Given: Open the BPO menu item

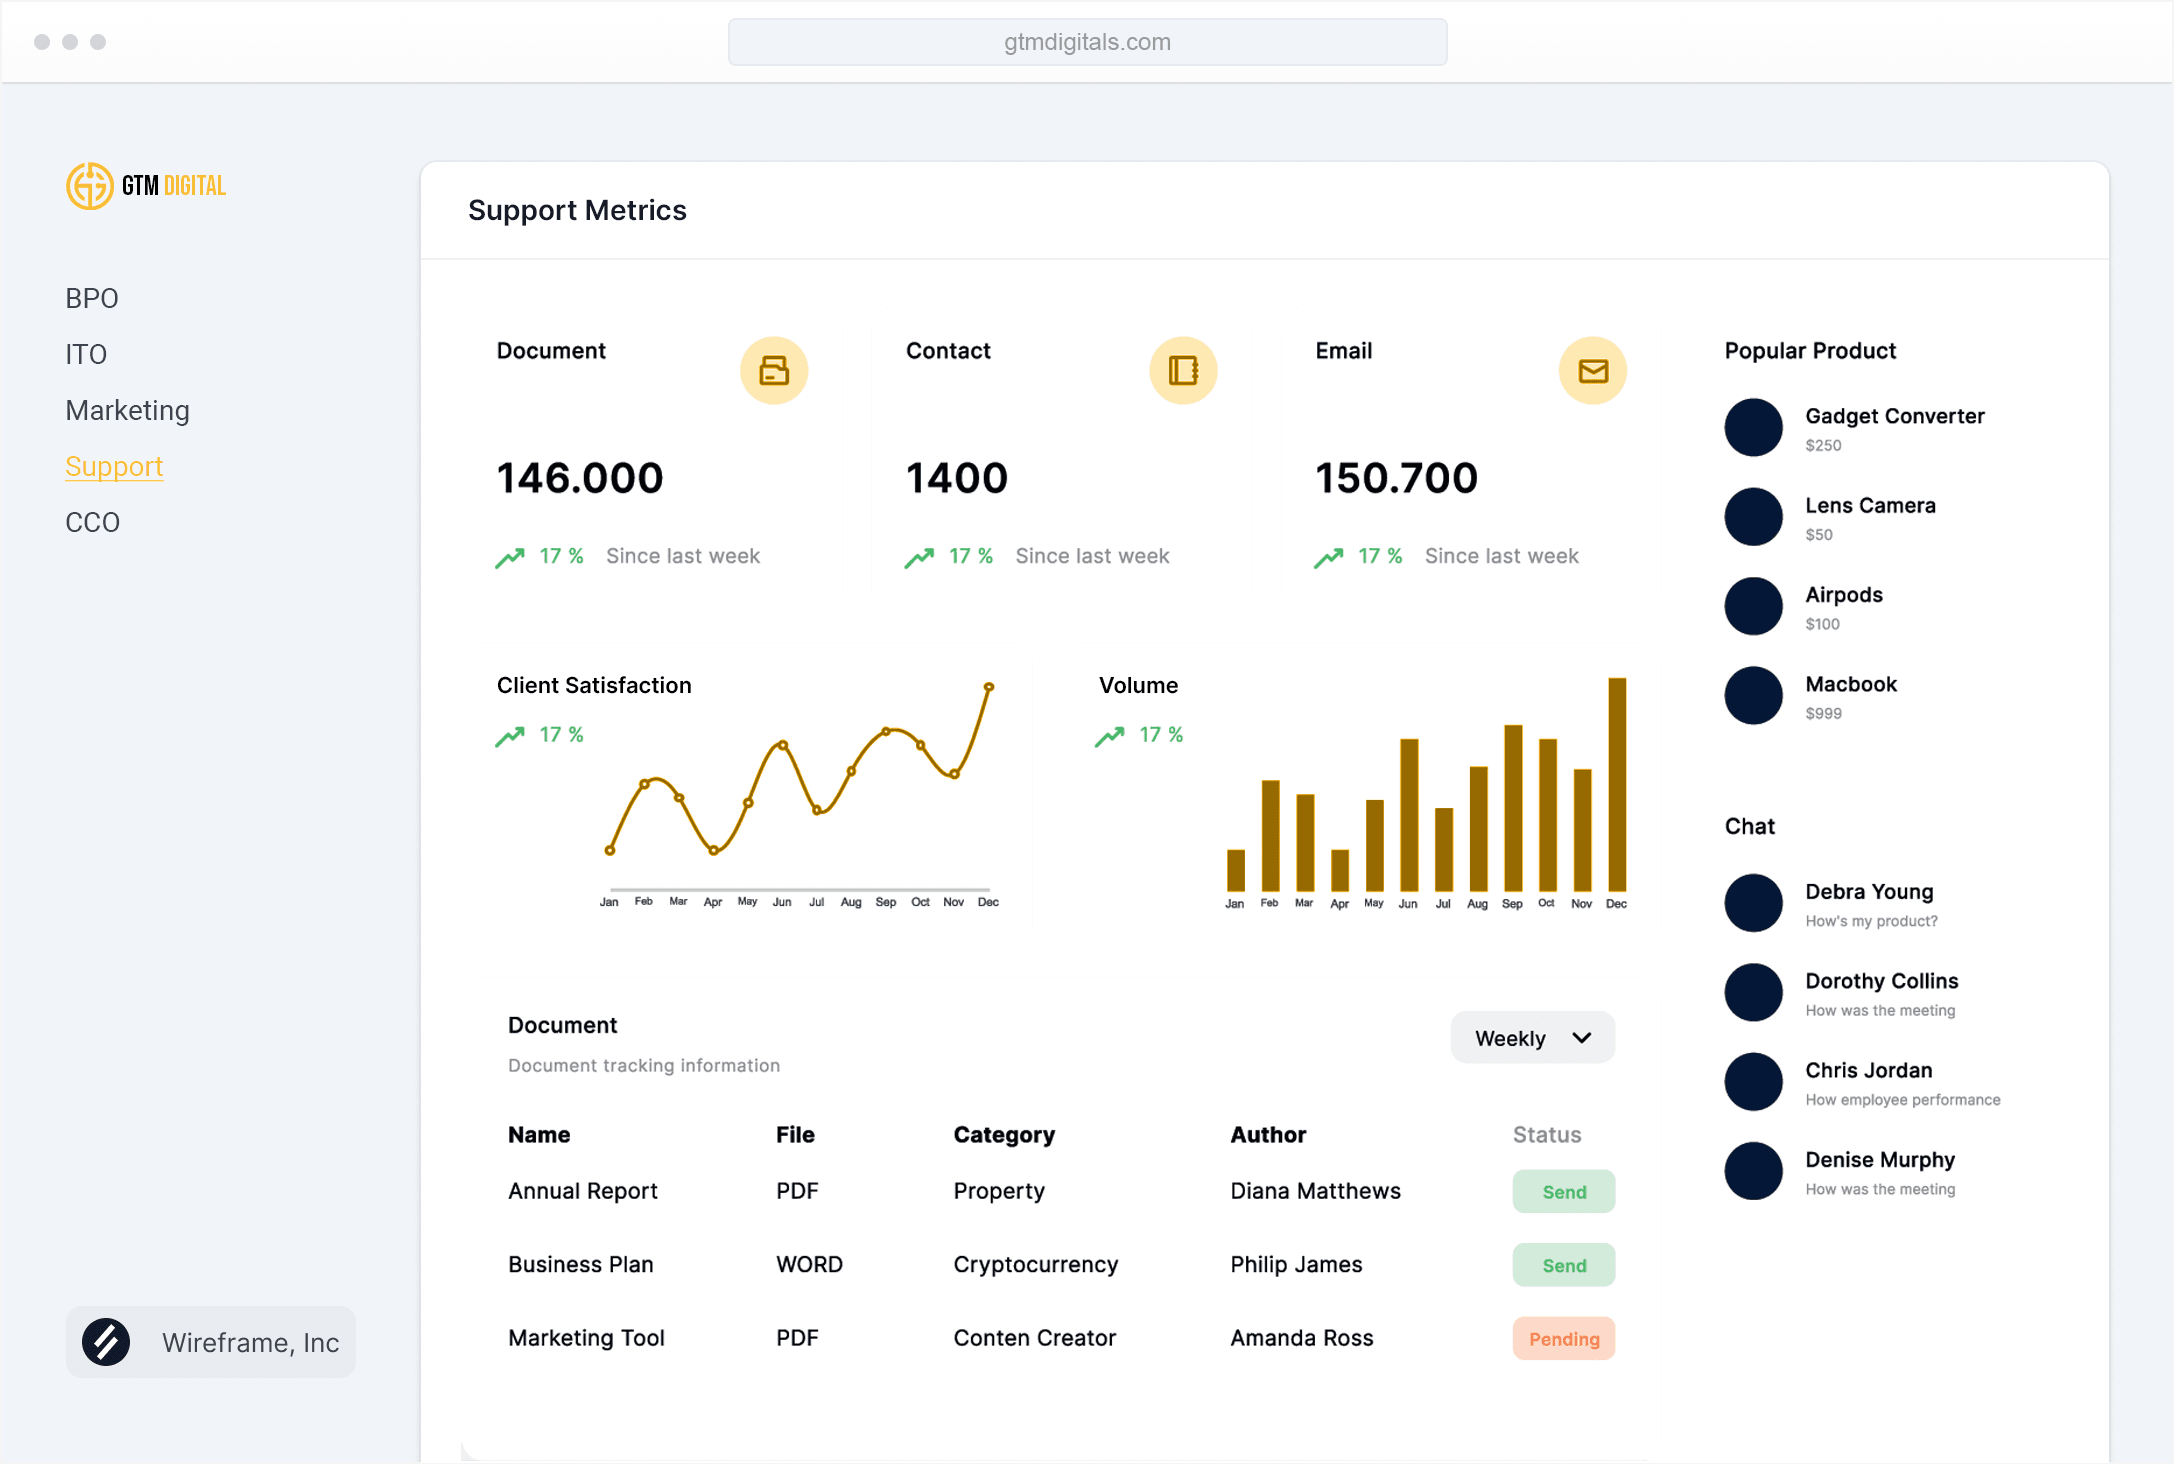Looking at the screenshot, I should pos(92,299).
